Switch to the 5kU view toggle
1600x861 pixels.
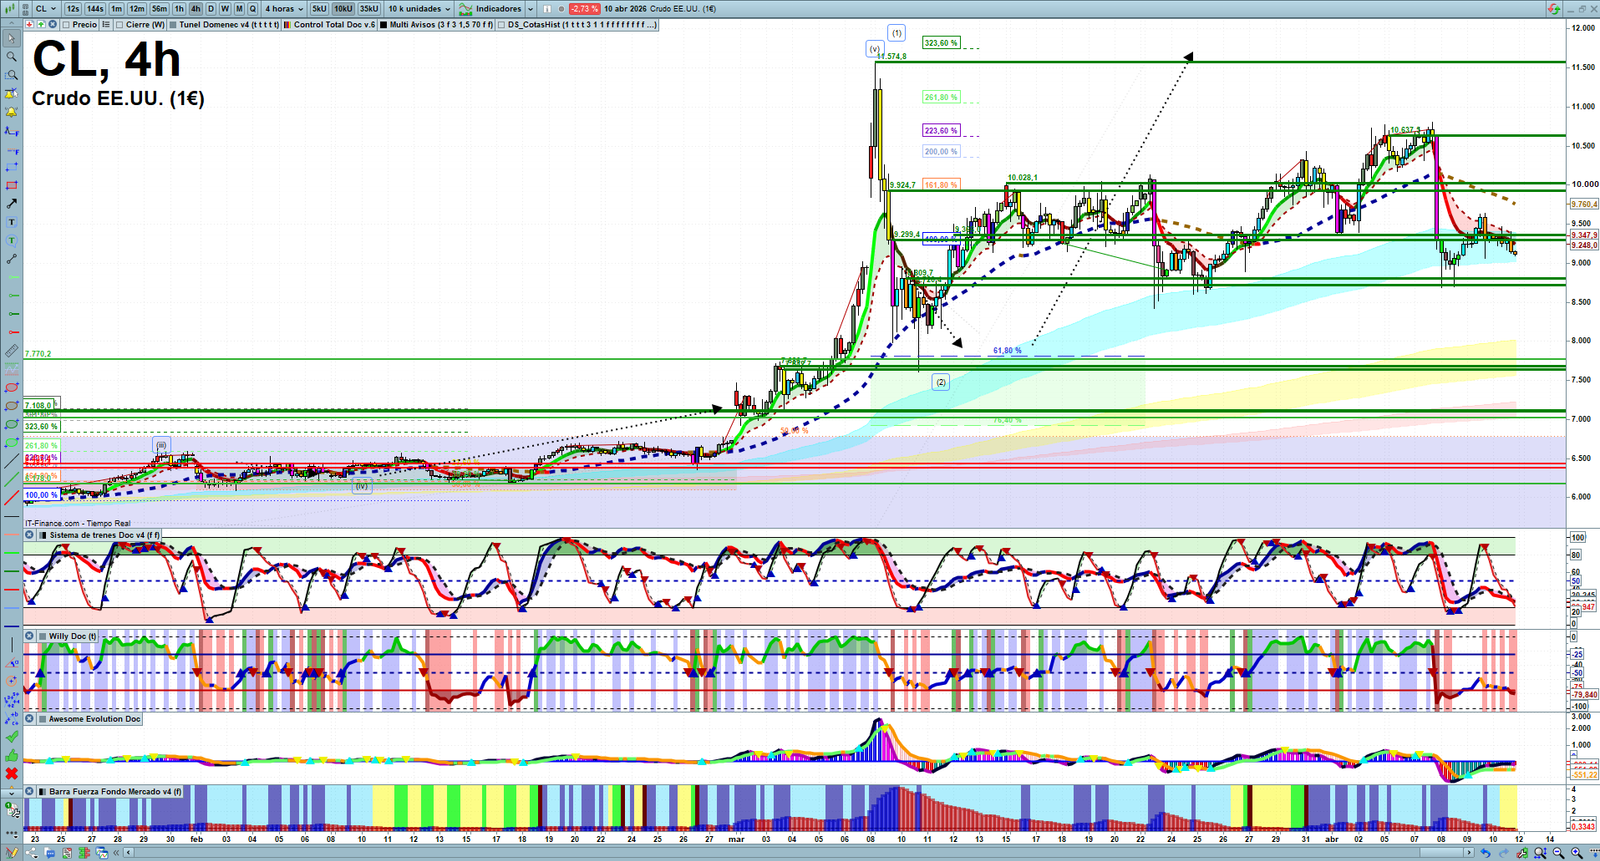point(319,8)
